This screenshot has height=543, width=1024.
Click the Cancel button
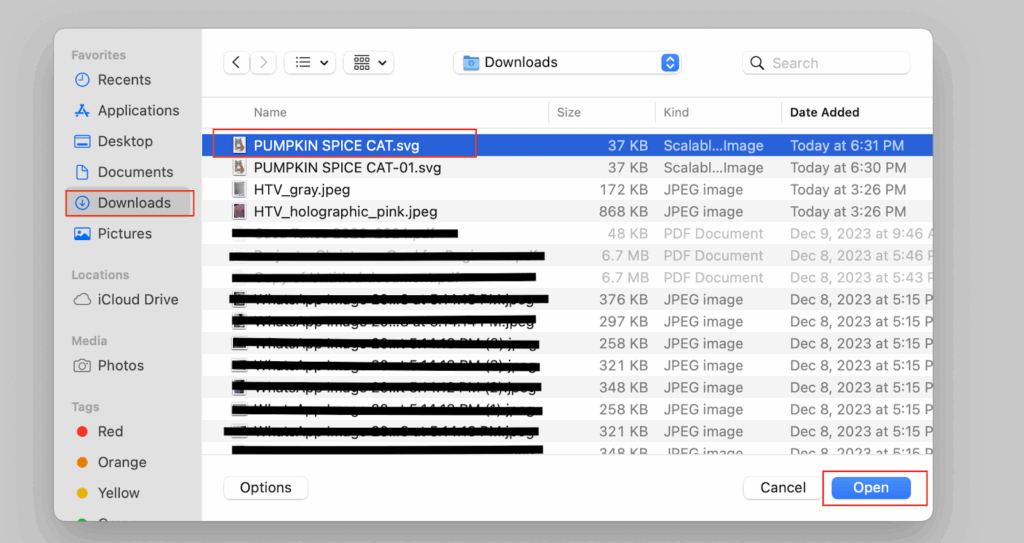782,488
